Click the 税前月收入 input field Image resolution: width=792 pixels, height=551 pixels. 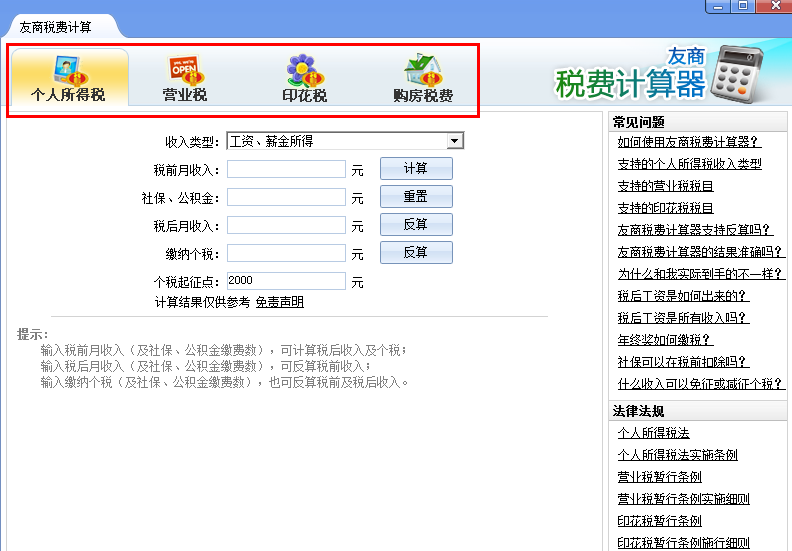click(286, 169)
